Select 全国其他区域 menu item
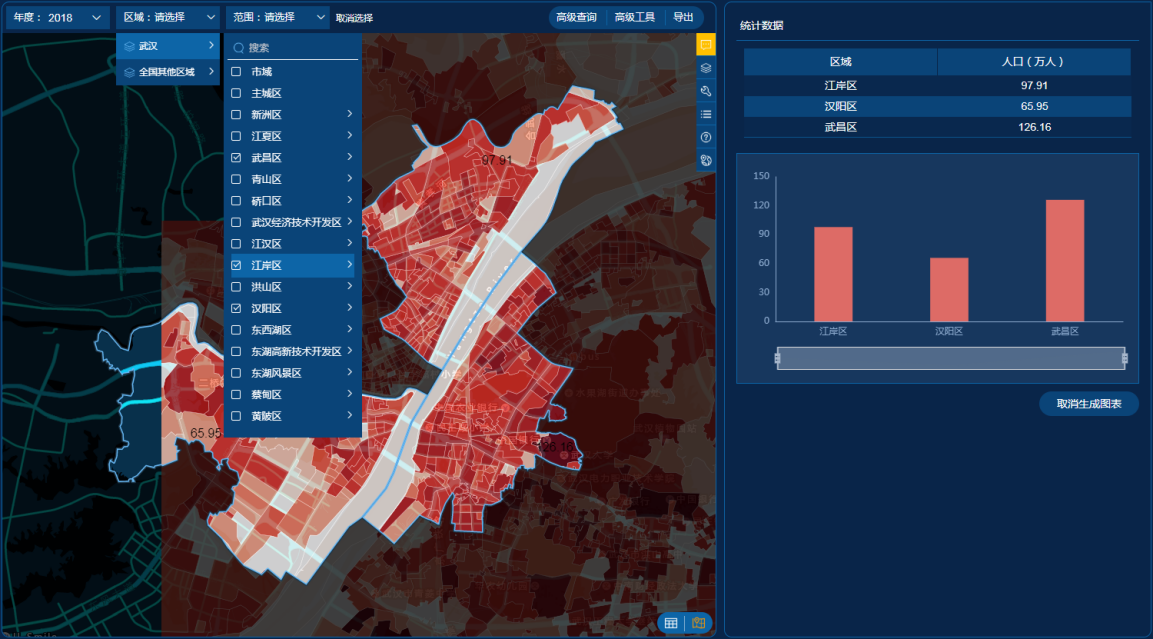1153x639 pixels. [168, 72]
